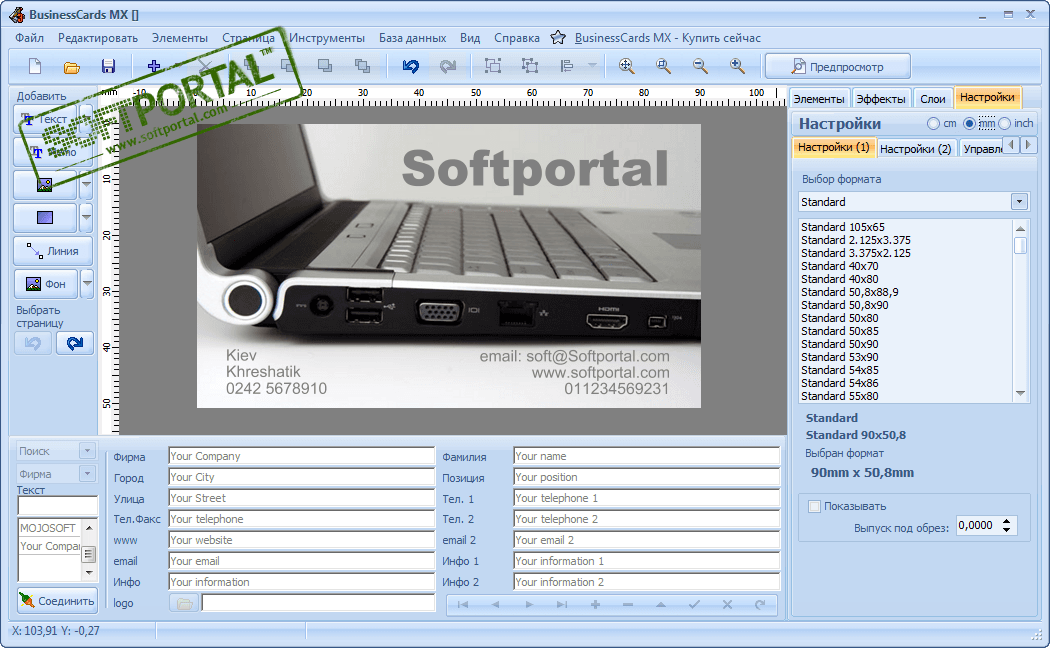Screen dimensions: 1050x648
Task: Refresh the database records
Action: coord(760,604)
